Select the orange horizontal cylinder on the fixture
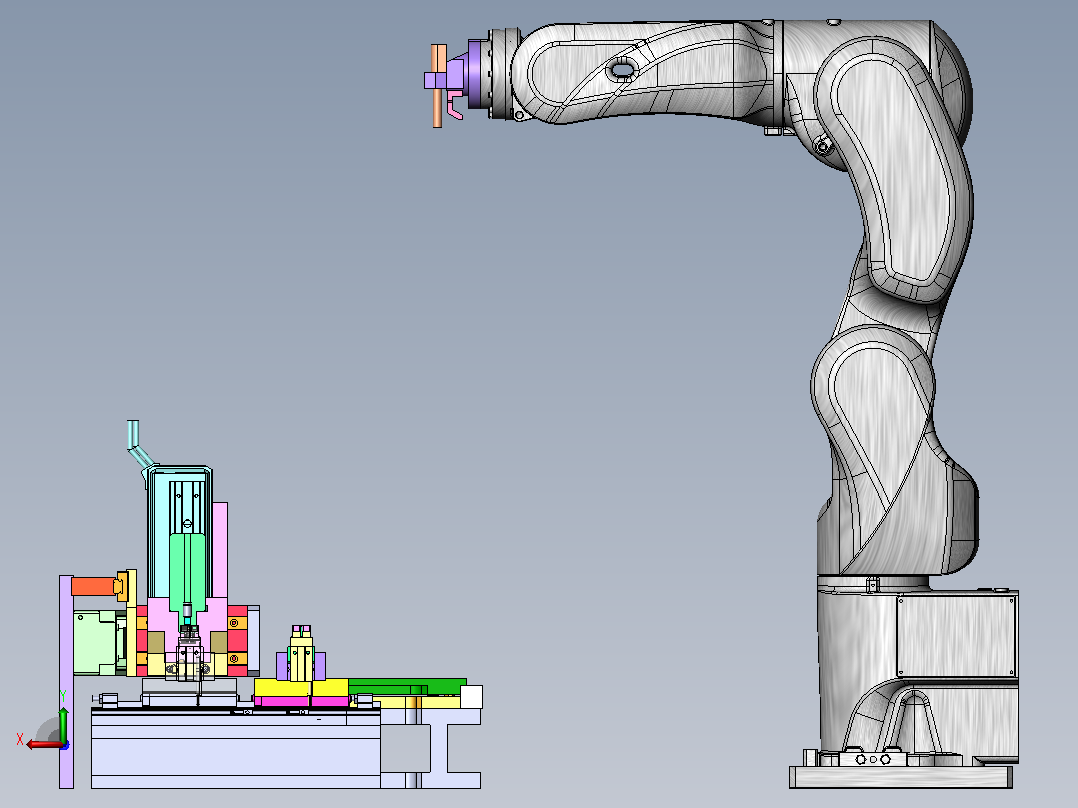This screenshot has height=808, width=1078. pos(94,587)
